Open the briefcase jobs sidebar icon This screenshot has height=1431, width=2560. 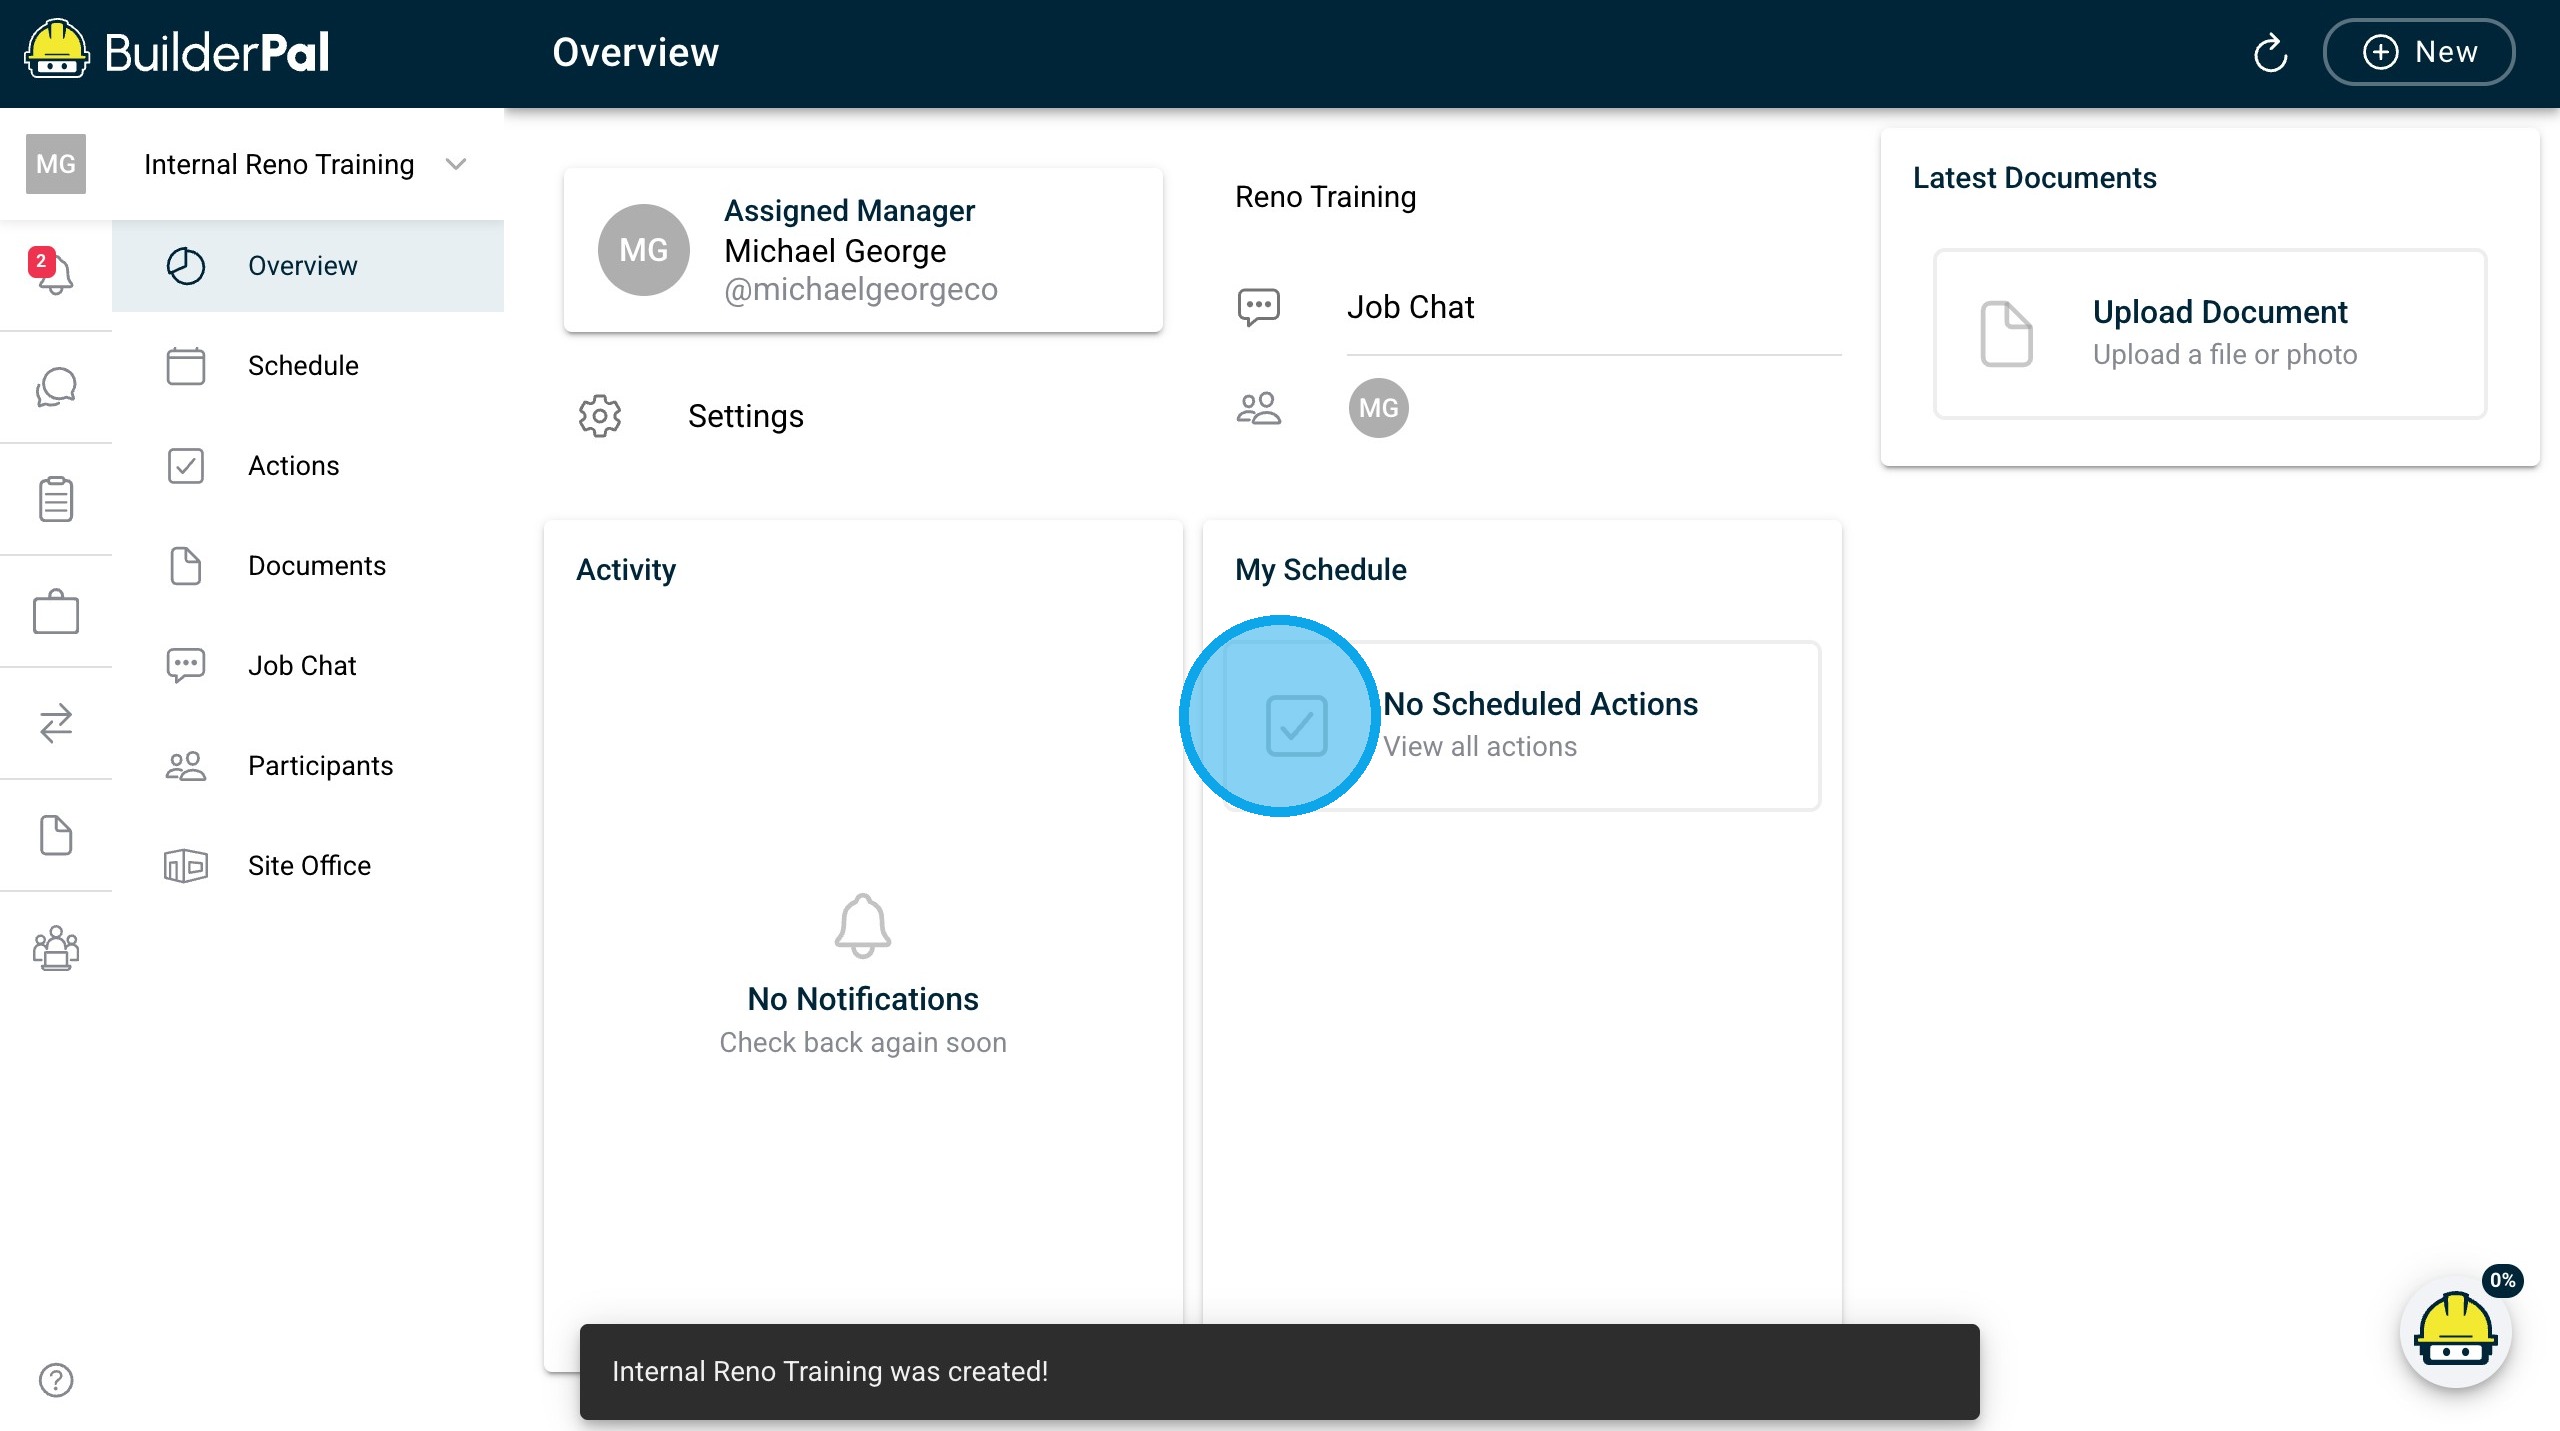coord(56,611)
